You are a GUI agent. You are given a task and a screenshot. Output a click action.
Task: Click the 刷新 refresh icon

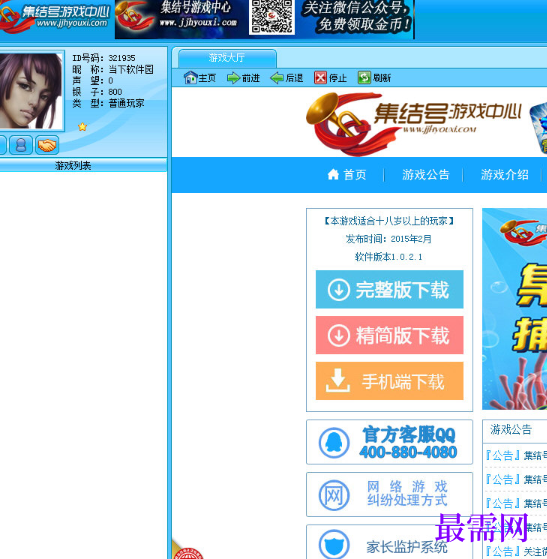364,77
